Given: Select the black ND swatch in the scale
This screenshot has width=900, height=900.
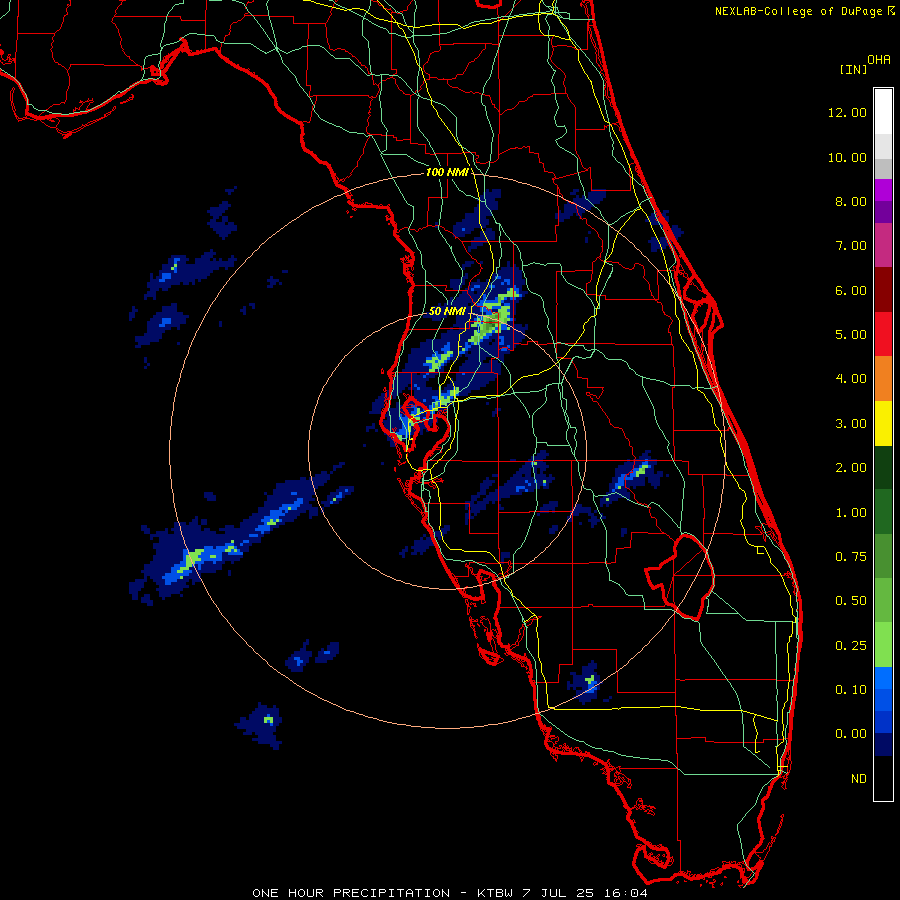Looking at the screenshot, I should pyautogui.click(x=883, y=778).
